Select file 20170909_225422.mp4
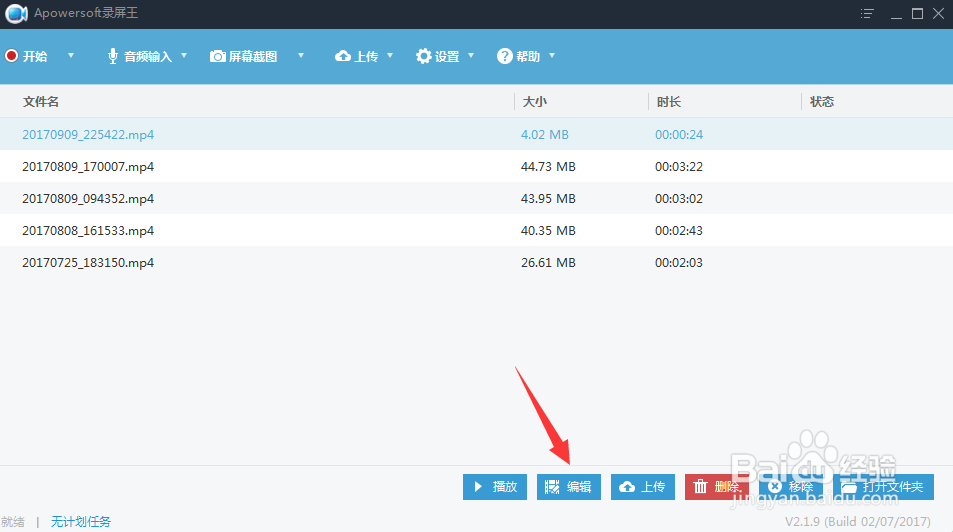Image resolution: width=953 pixels, height=532 pixels. point(88,134)
